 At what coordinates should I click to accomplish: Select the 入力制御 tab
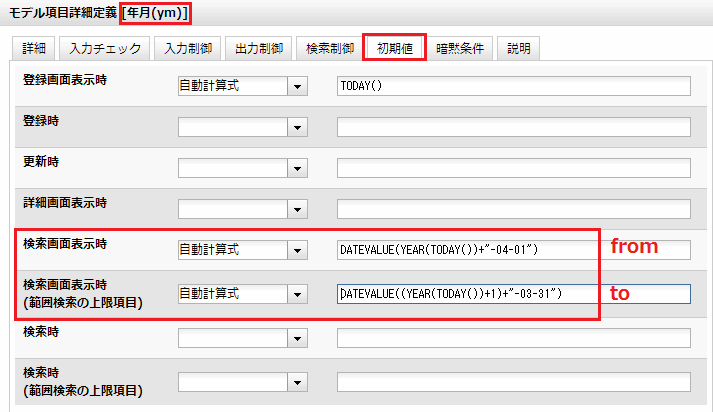188,48
